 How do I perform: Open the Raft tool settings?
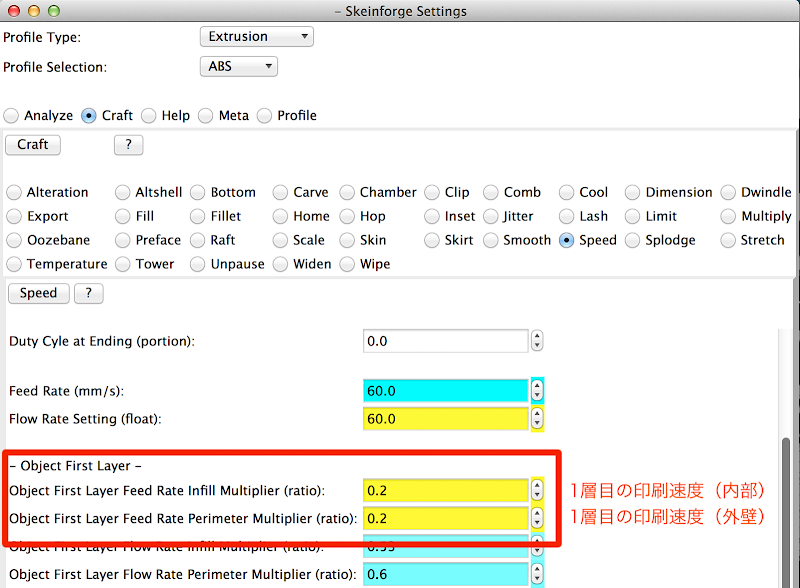pyautogui.click(x=197, y=240)
